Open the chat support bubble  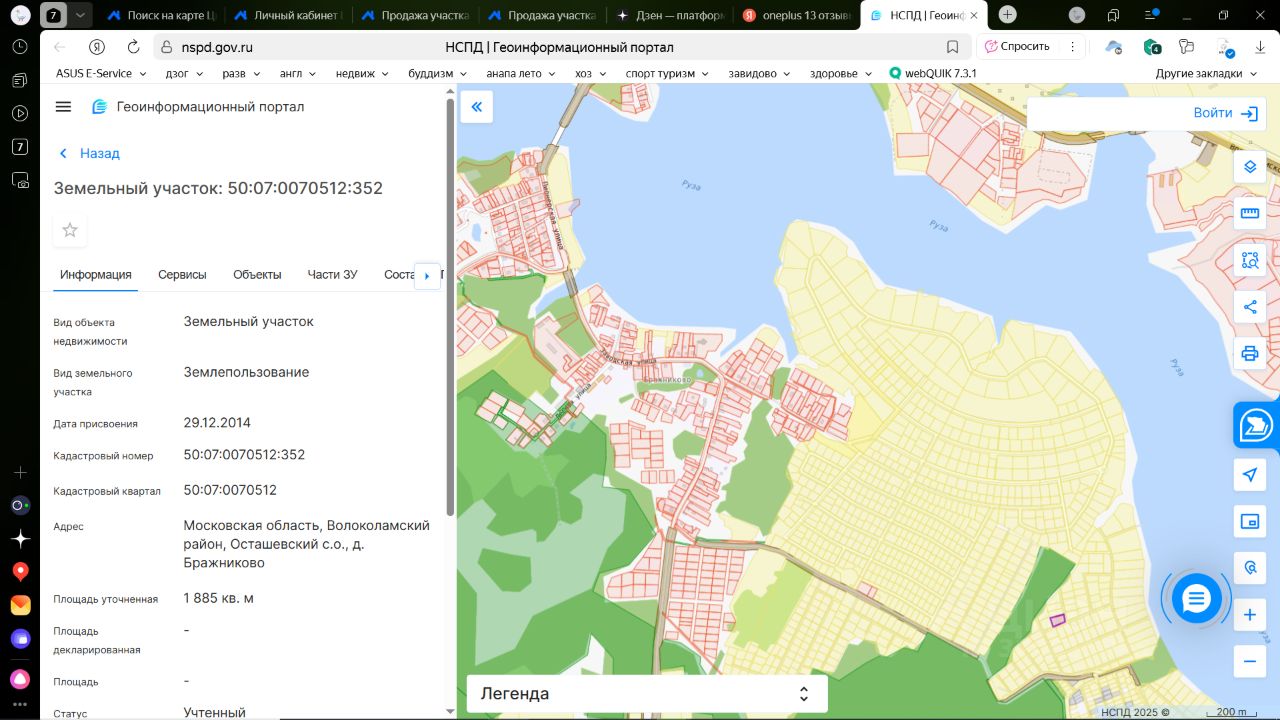1196,599
